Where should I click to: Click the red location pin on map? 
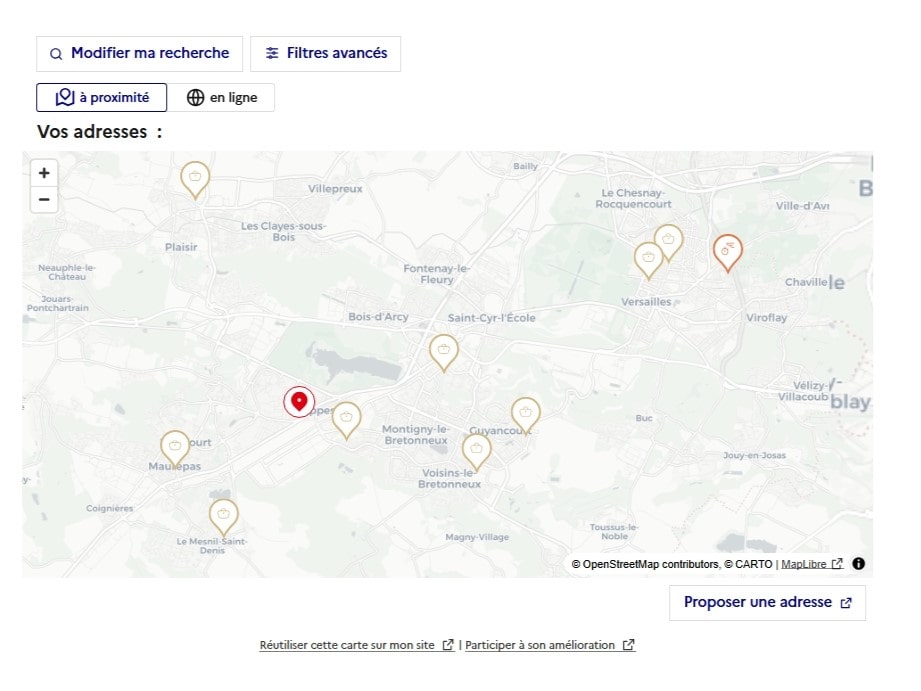pyautogui.click(x=299, y=401)
